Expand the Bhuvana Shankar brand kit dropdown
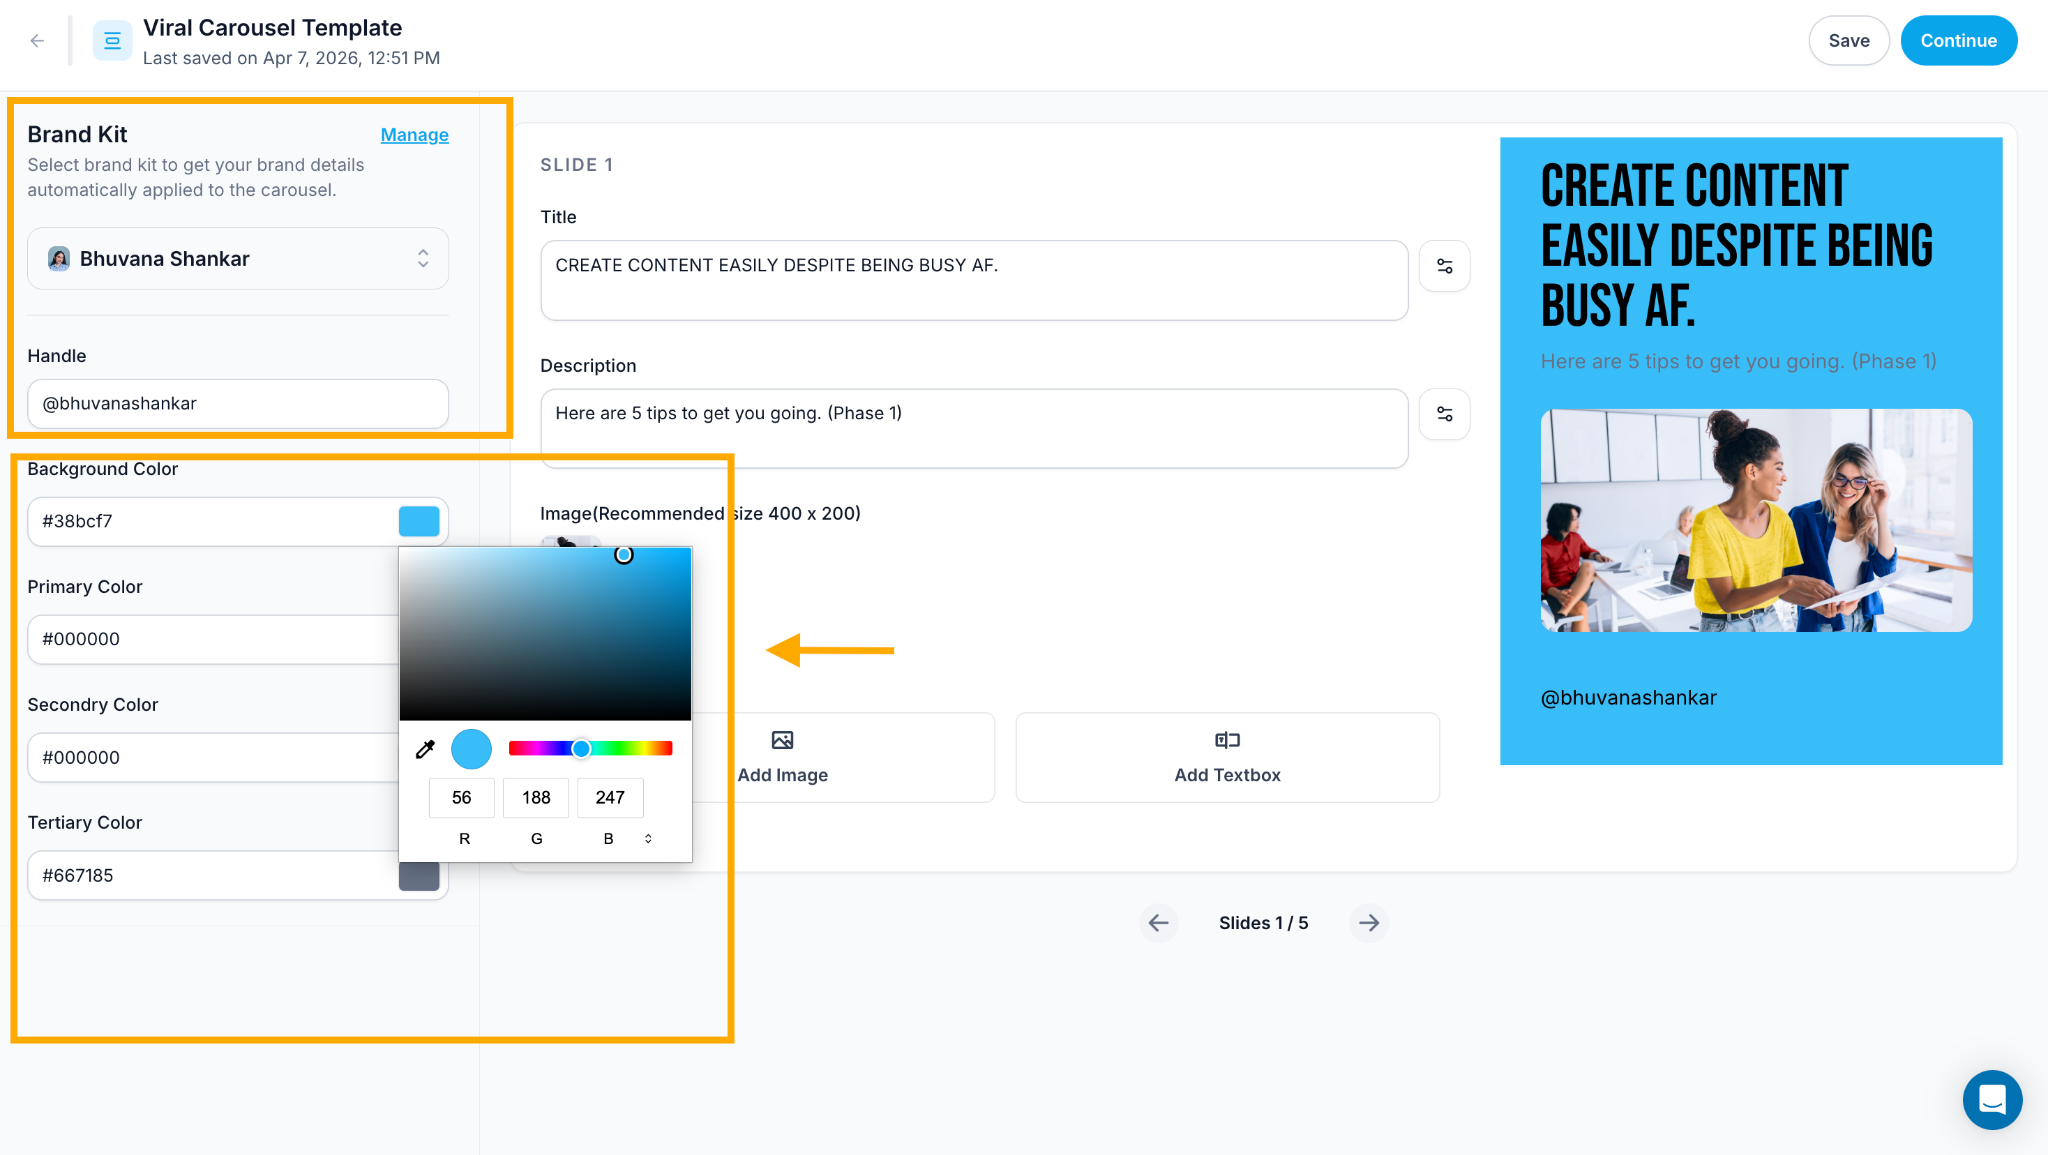 238,259
